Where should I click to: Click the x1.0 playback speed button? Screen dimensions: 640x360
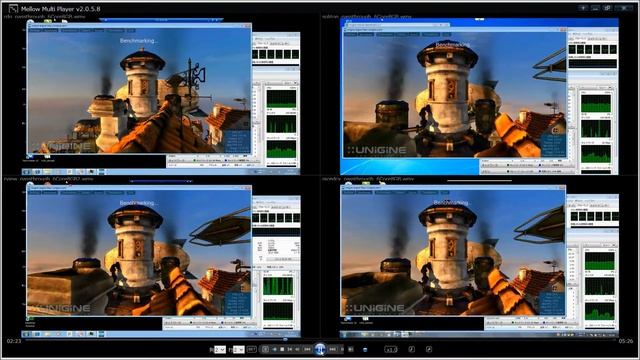pos(391,349)
